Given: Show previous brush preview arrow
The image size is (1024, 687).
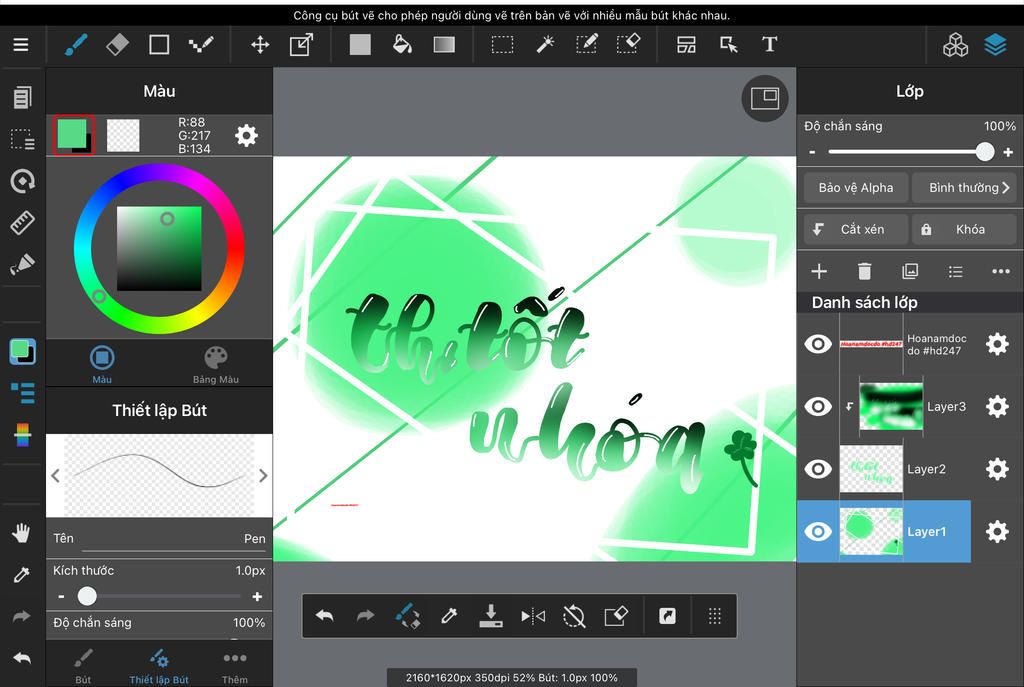Looking at the screenshot, I should [x=56, y=475].
